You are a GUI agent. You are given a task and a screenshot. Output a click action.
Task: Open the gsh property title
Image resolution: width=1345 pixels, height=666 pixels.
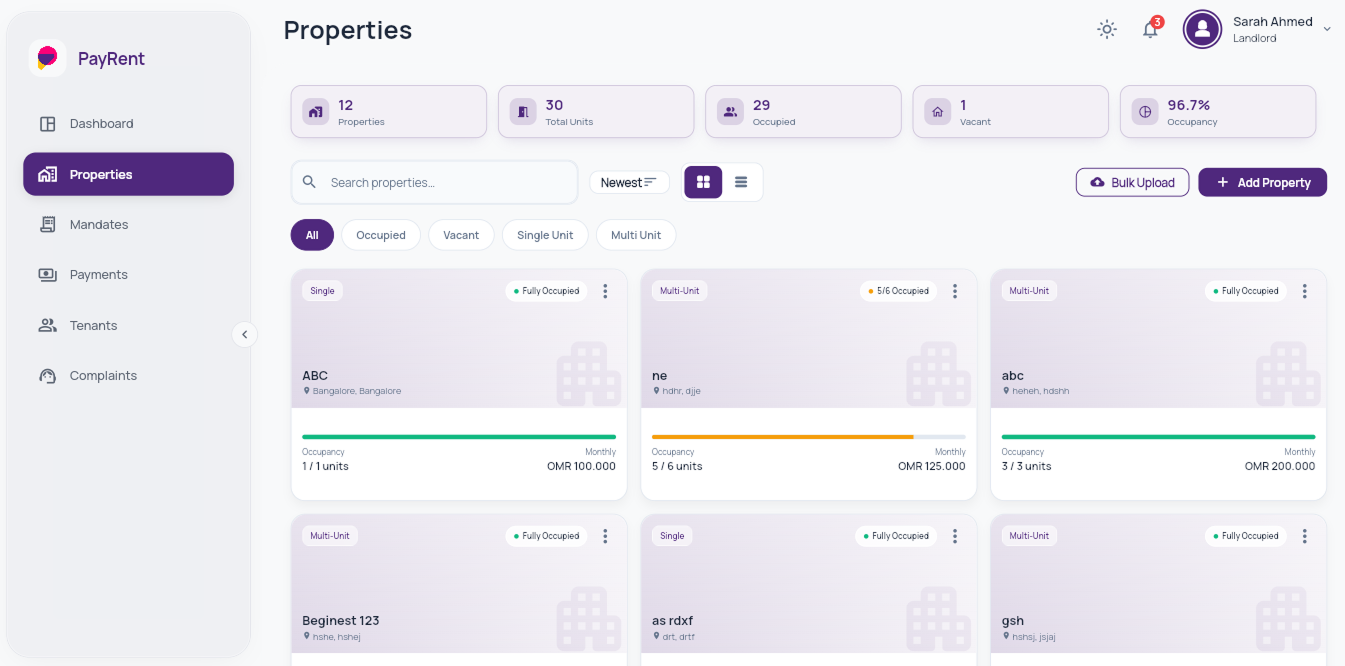[x=1013, y=621]
